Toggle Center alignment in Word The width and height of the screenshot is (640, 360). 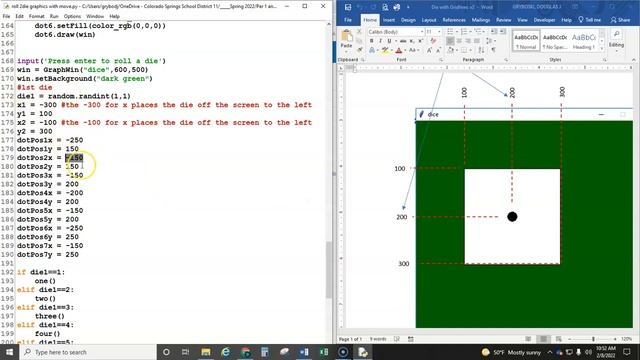pos(459,41)
